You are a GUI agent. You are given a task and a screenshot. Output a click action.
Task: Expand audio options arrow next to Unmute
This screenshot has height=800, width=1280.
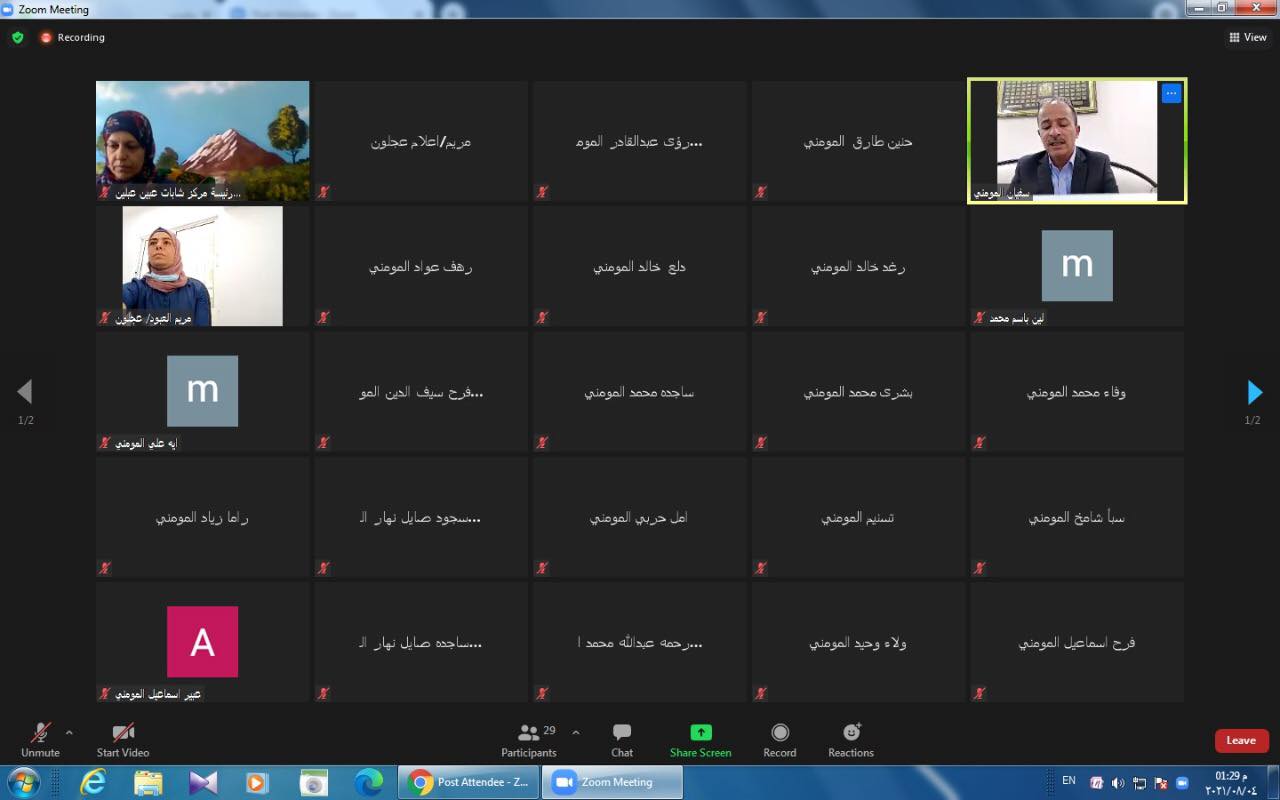coord(69,732)
